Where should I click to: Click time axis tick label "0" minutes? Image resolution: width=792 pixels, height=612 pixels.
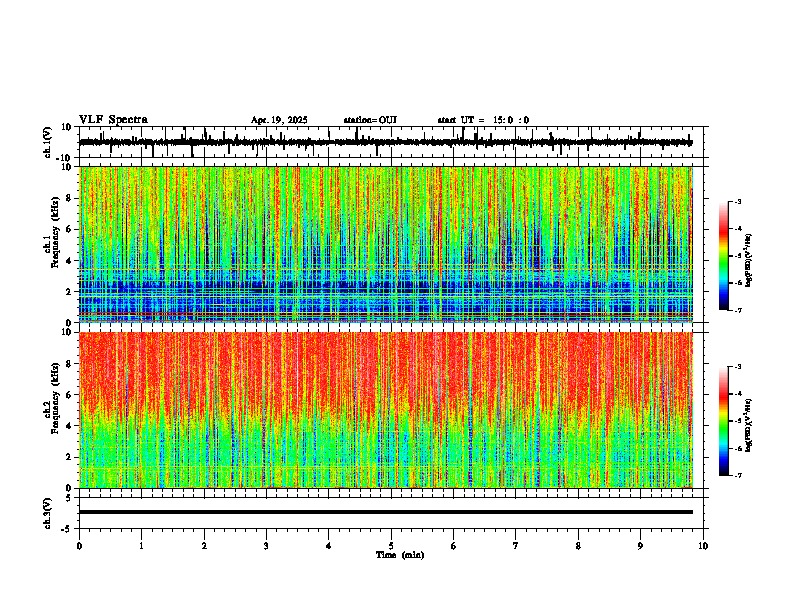click(x=79, y=546)
